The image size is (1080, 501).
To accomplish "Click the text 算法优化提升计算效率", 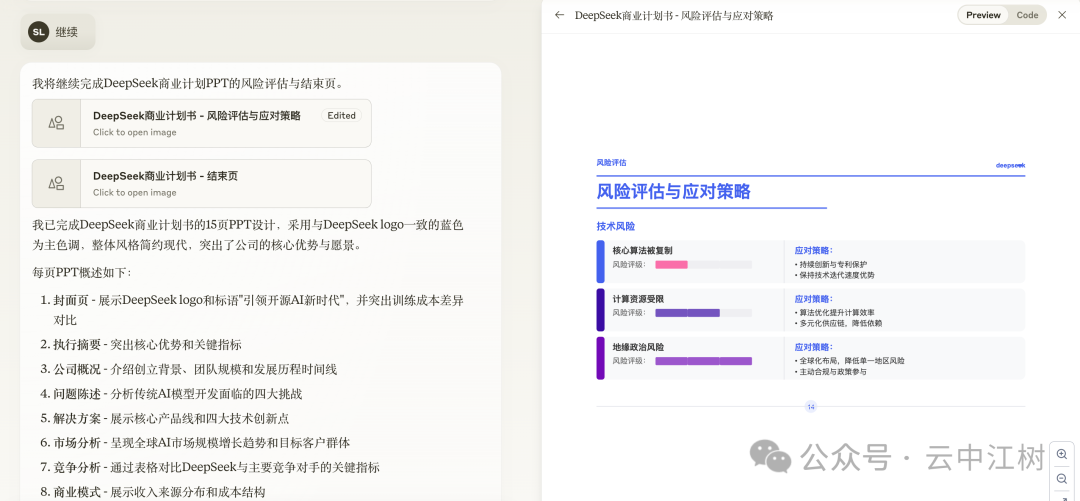I will tap(836, 313).
